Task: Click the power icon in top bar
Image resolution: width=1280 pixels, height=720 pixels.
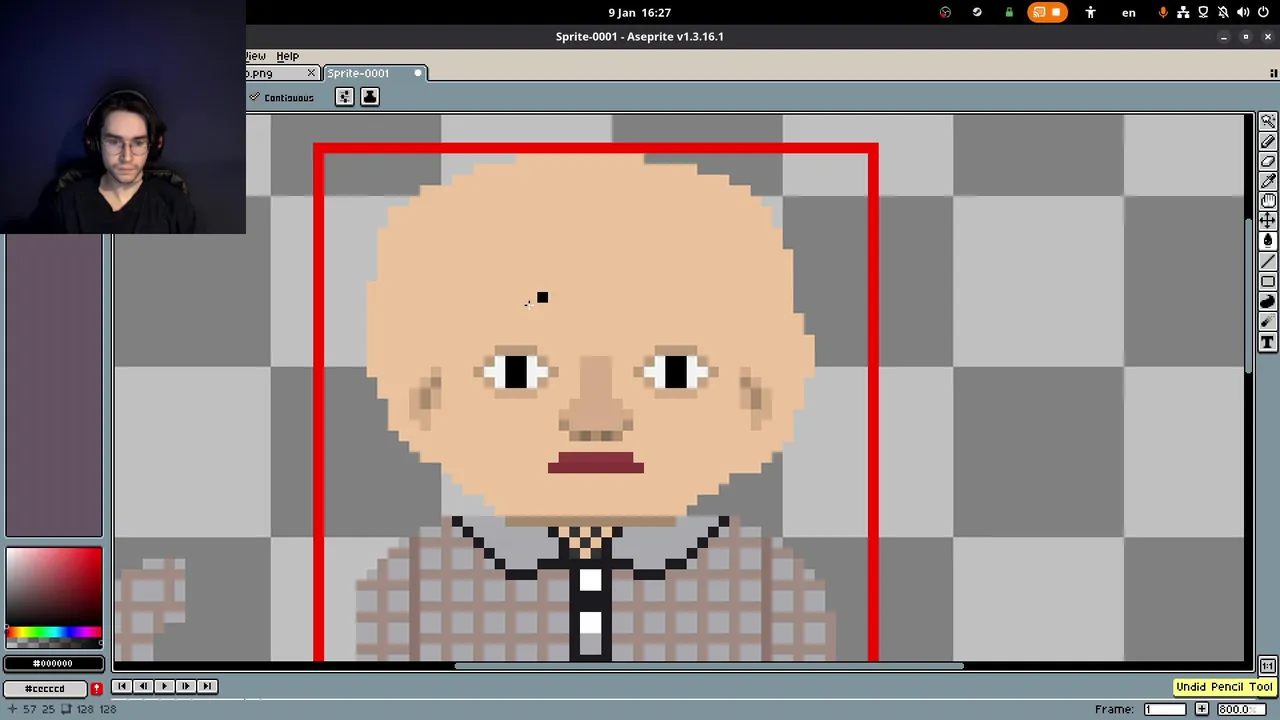Action: point(1263,12)
